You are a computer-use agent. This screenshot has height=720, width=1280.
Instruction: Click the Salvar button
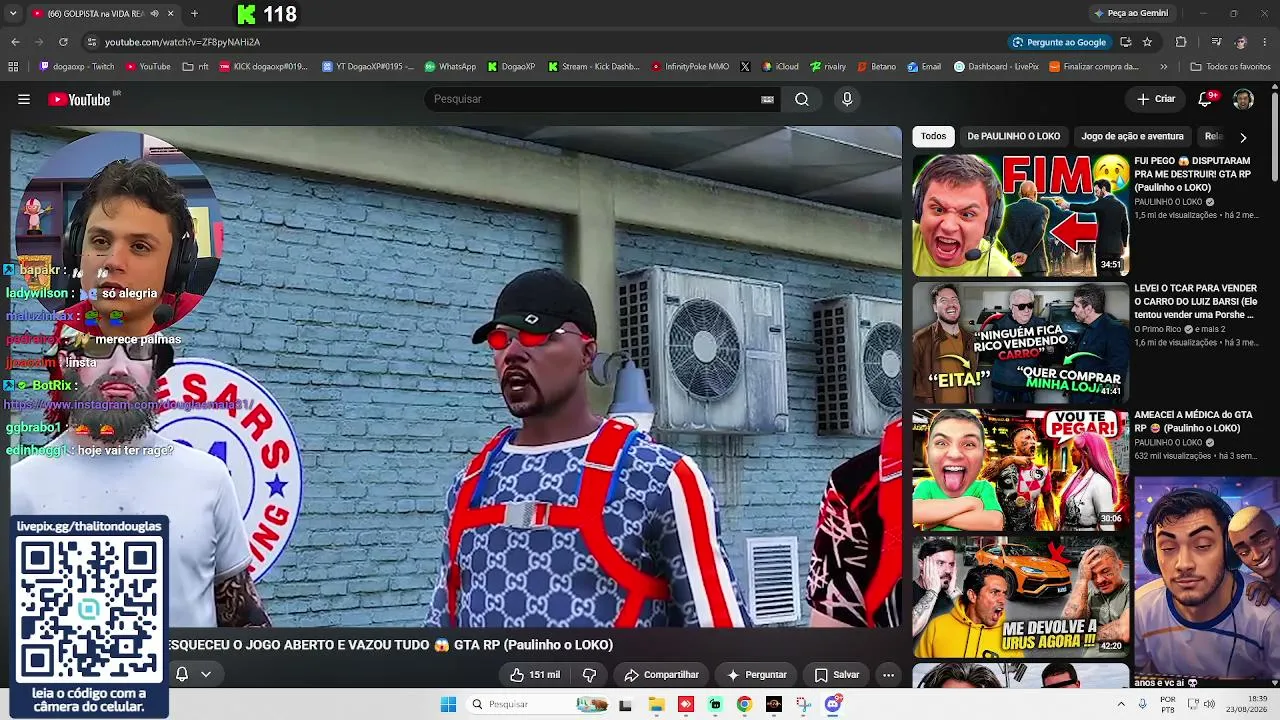[x=837, y=675]
